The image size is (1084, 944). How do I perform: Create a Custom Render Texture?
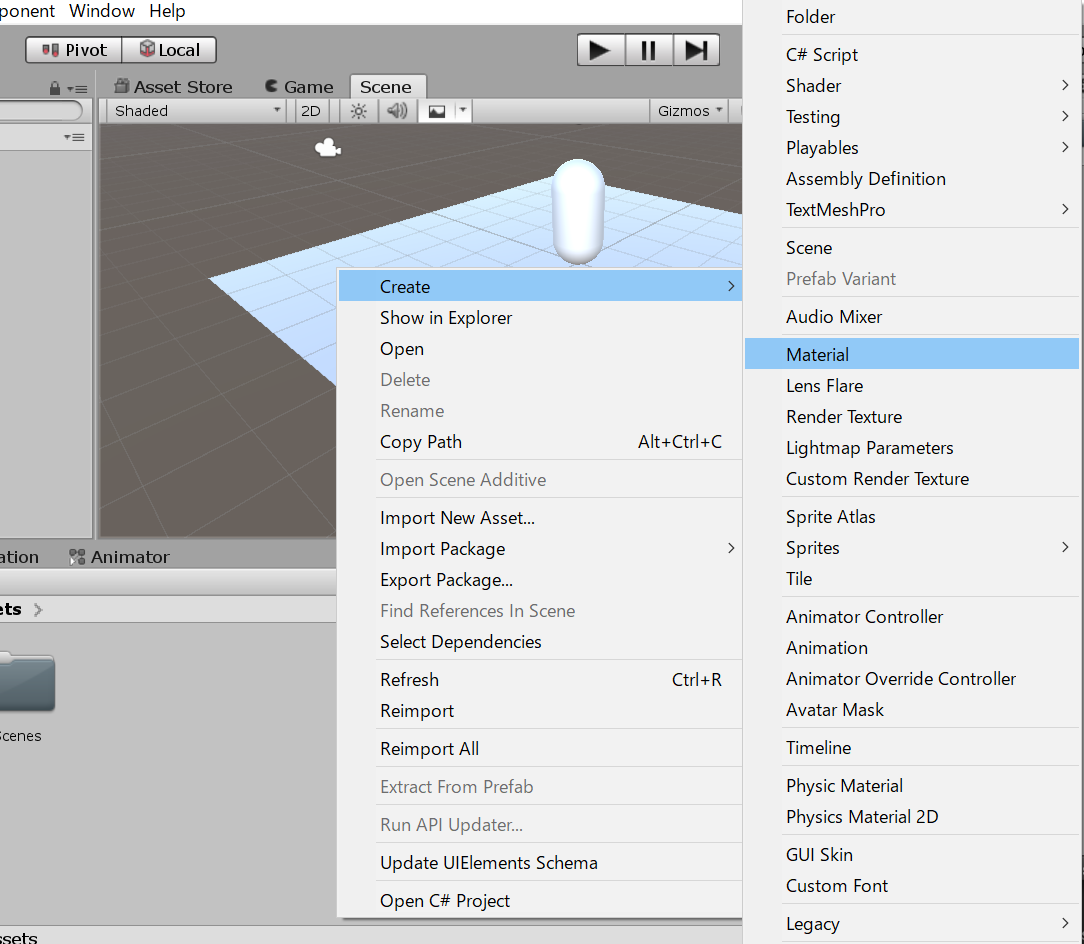point(912,479)
